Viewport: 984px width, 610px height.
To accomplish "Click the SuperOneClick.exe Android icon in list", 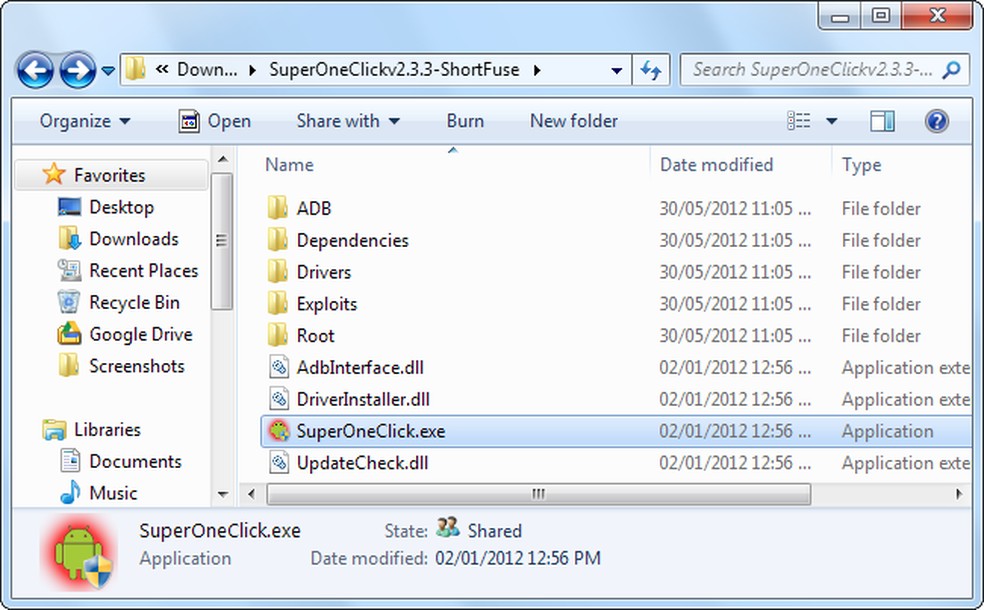I will 279,431.
